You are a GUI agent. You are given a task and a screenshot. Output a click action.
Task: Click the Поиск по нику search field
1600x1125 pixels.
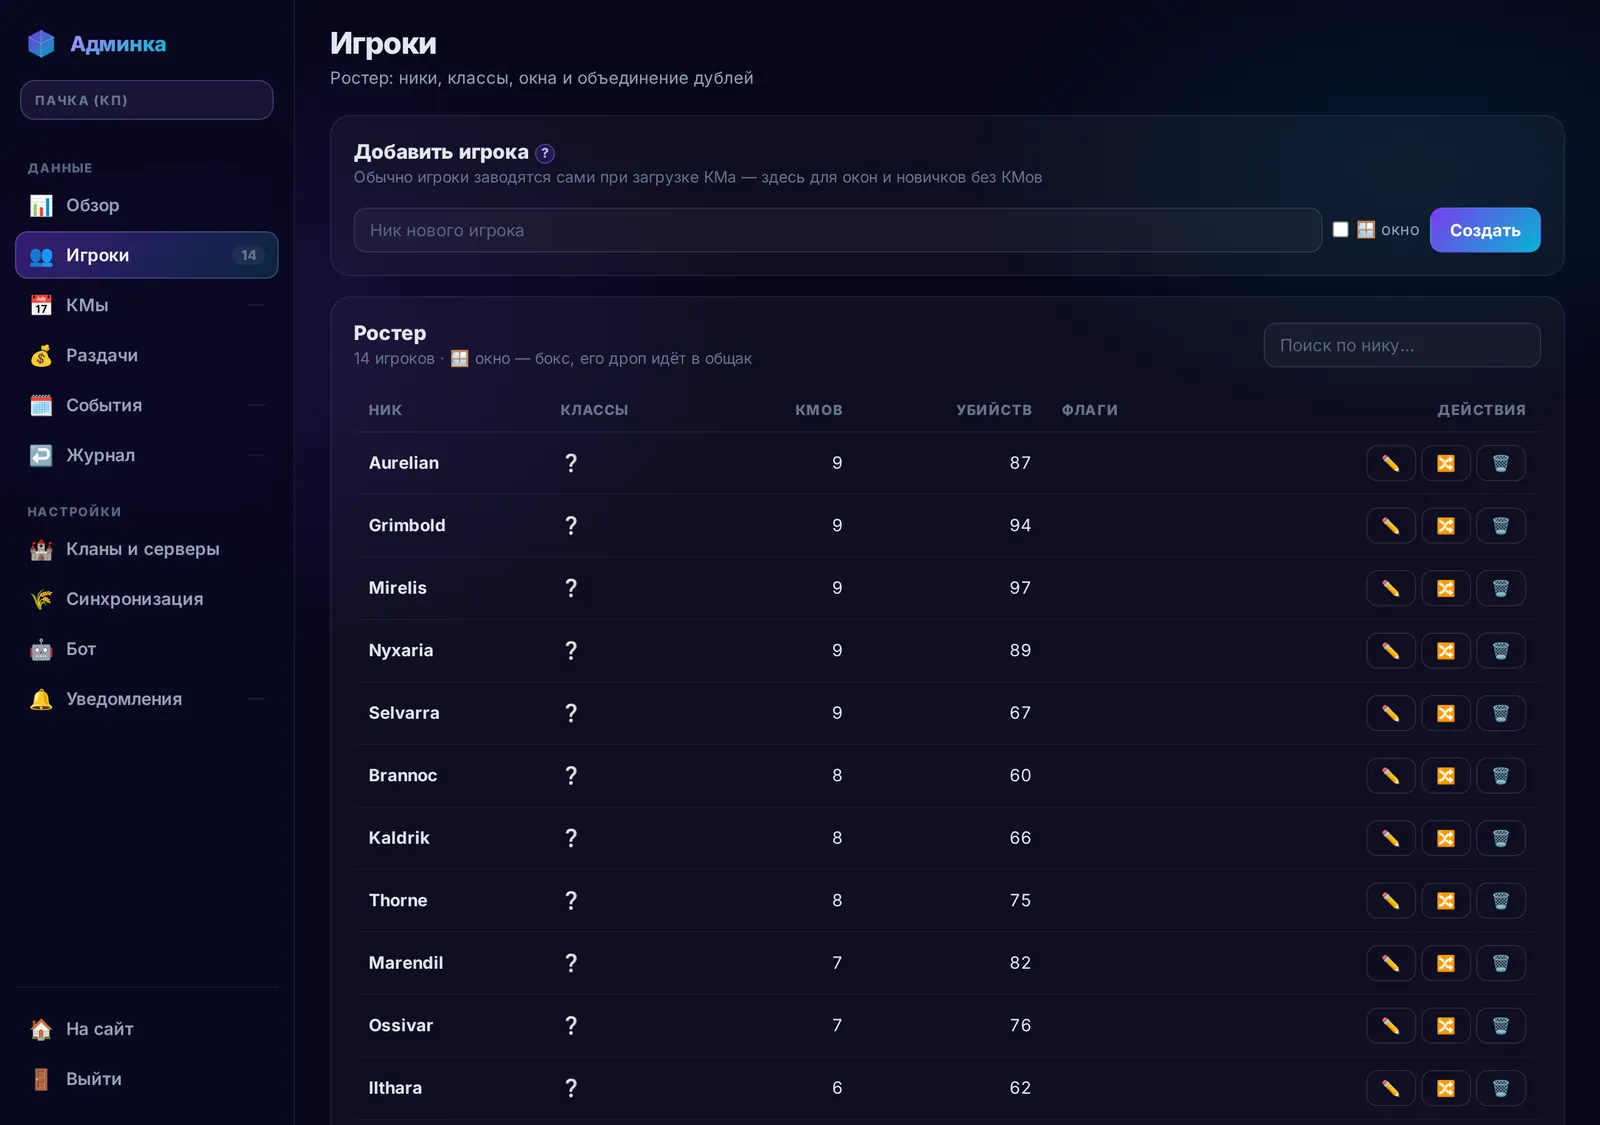click(x=1402, y=345)
